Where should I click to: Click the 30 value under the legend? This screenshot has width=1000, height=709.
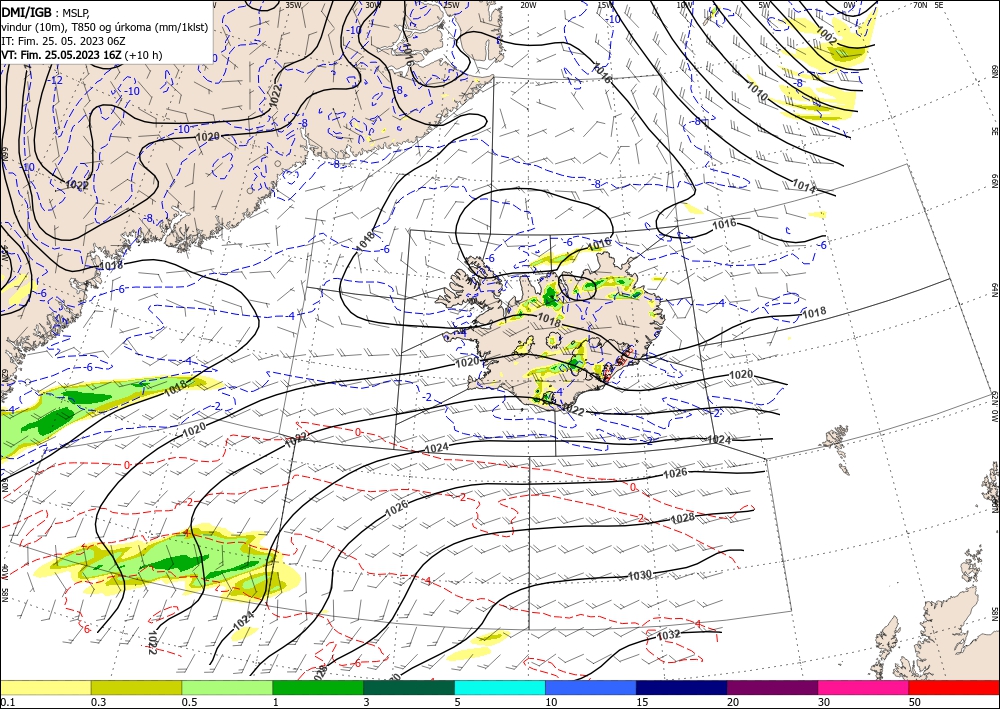coord(825,702)
